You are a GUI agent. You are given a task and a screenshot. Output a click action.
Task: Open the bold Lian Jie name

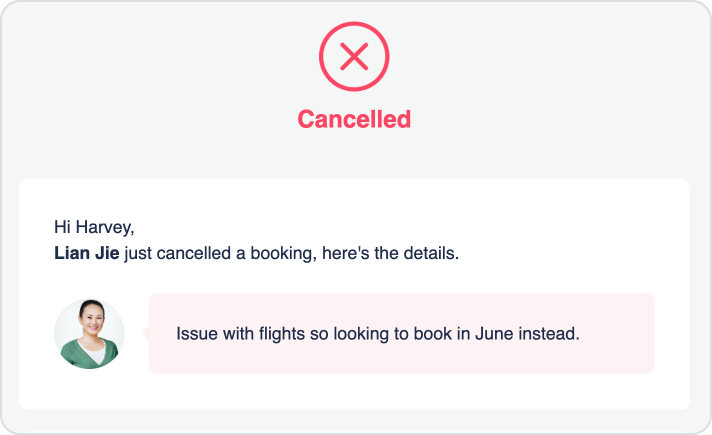coord(87,253)
